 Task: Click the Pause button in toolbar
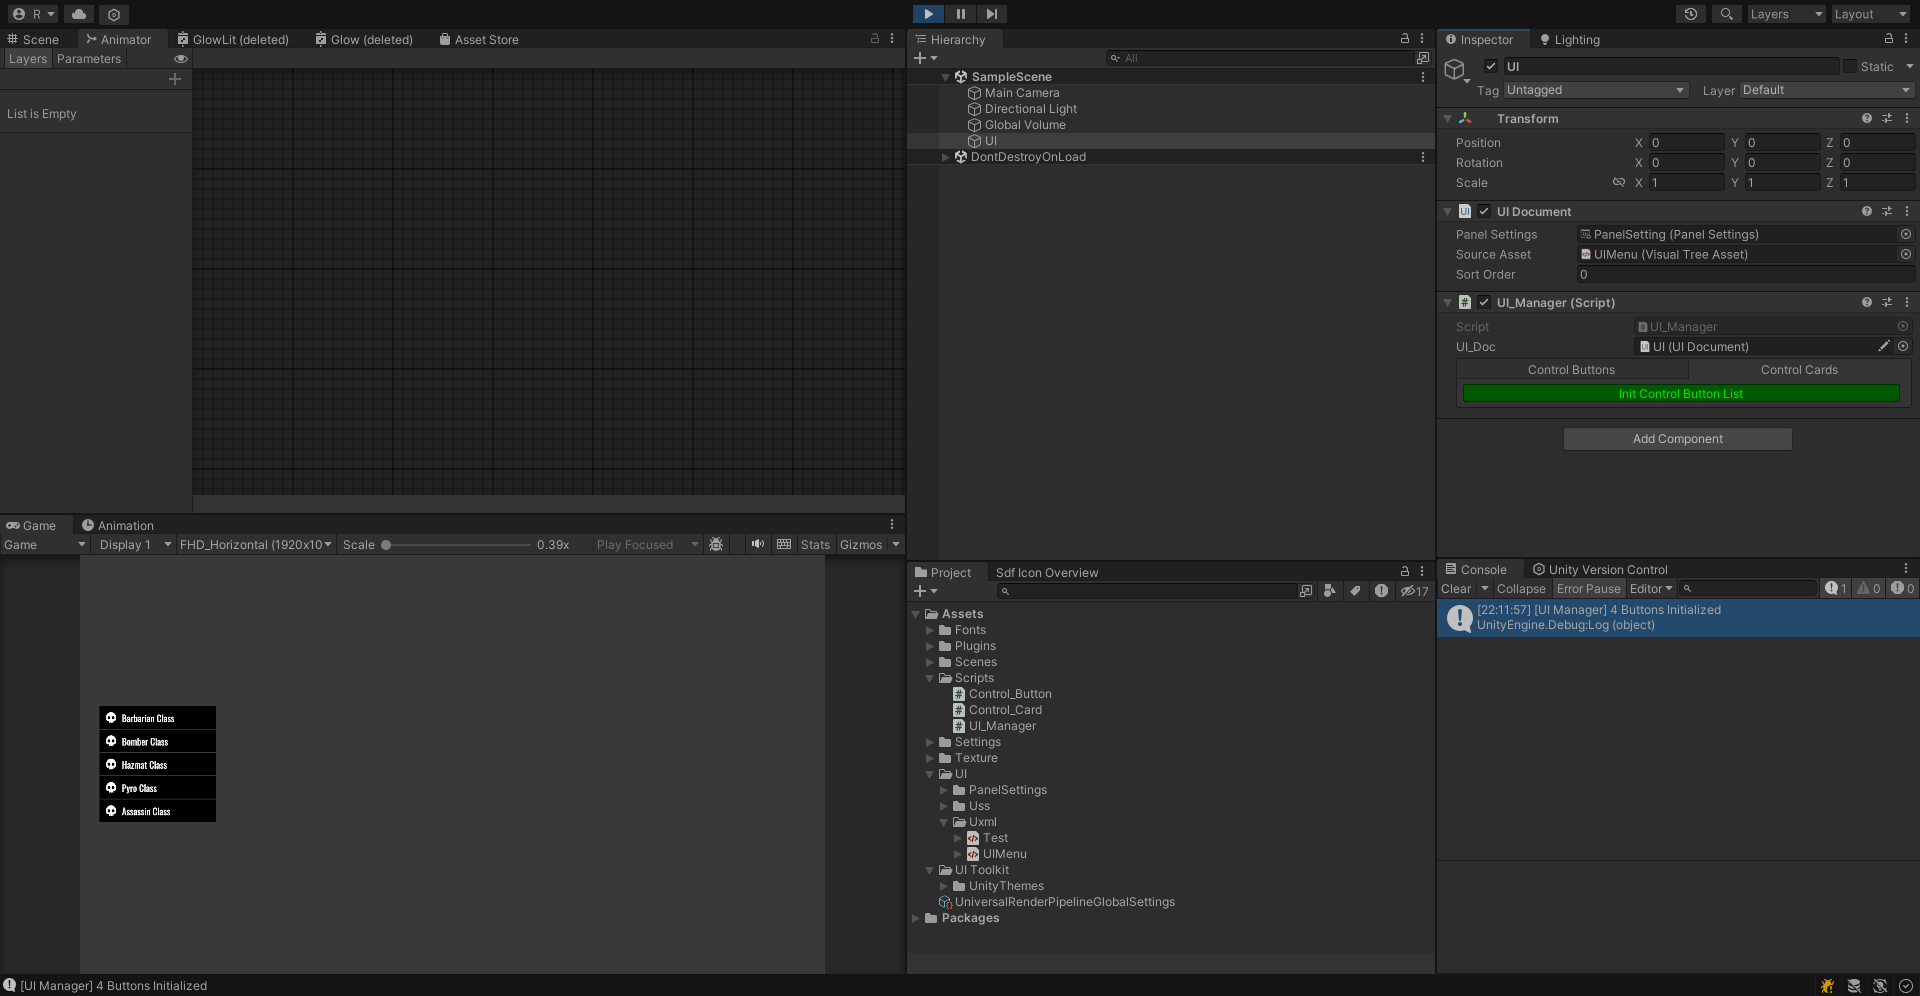pos(960,14)
